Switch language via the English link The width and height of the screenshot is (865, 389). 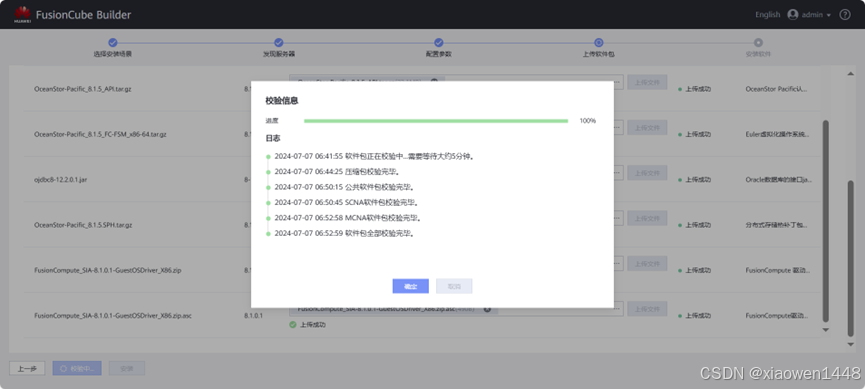click(x=767, y=15)
